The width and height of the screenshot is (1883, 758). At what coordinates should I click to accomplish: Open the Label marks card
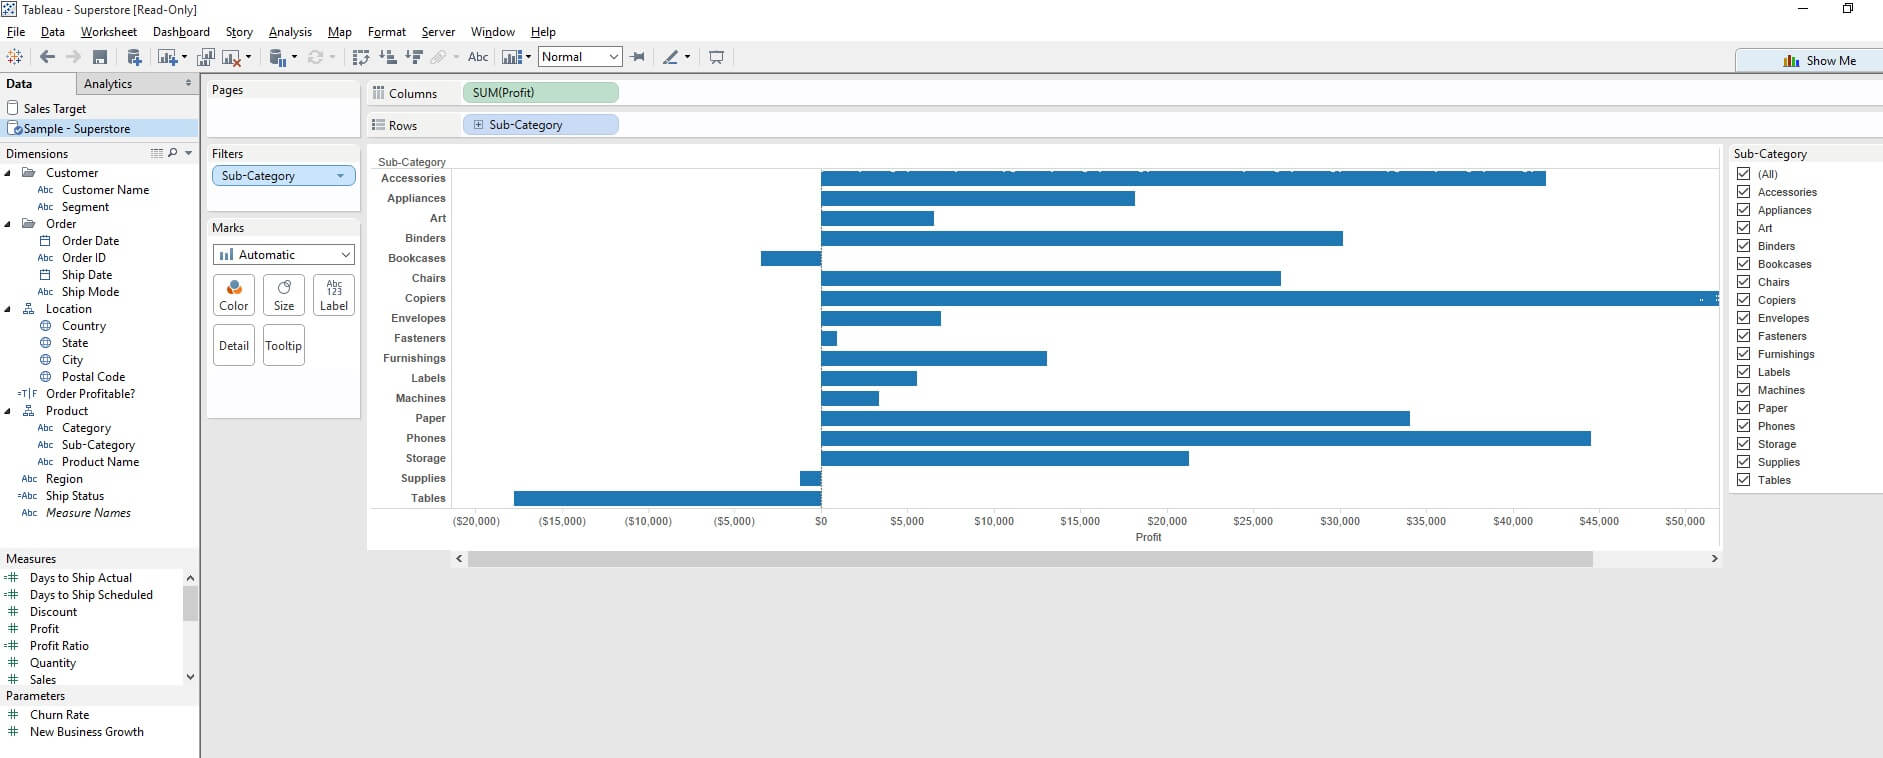pos(334,295)
